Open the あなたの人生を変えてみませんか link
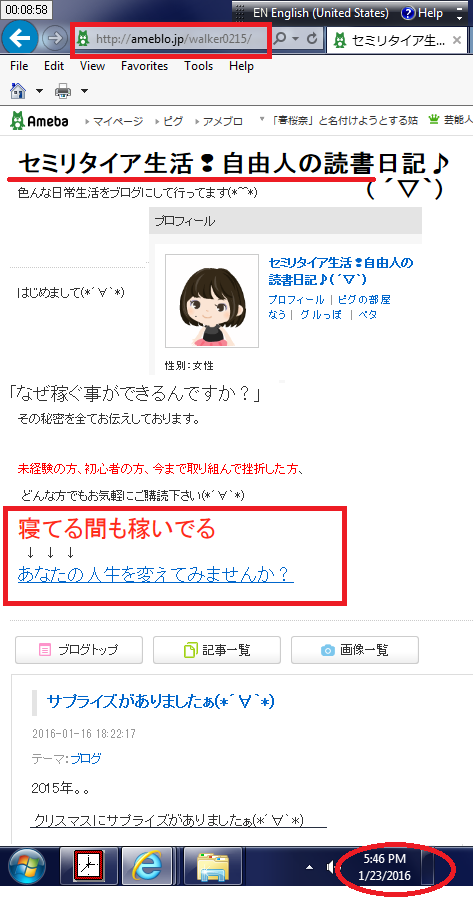The width and height of the screenshot is (473, 898). click(x=156, y=573)
